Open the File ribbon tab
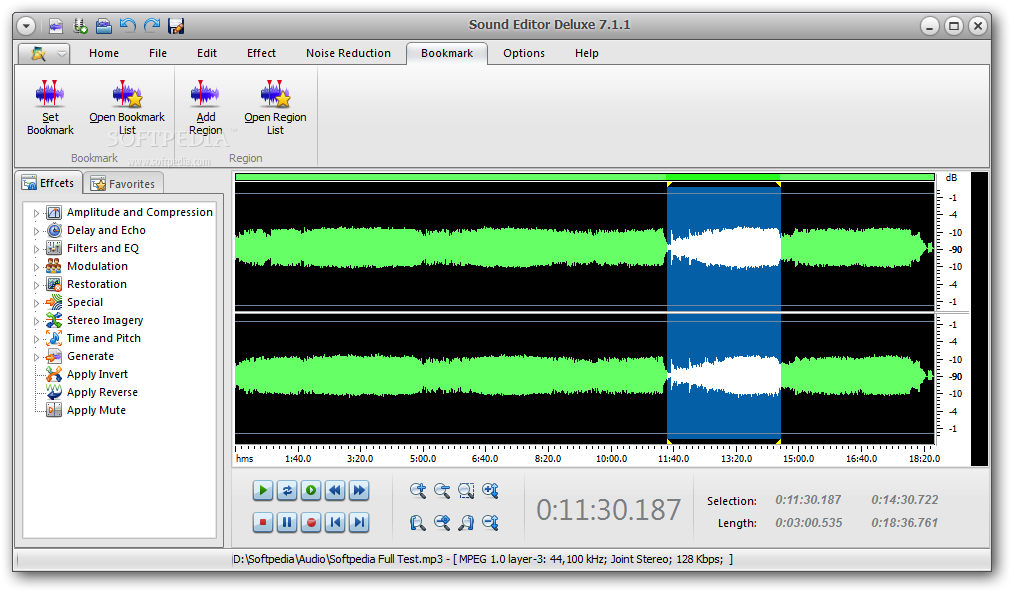 click(x=157, y=54)
